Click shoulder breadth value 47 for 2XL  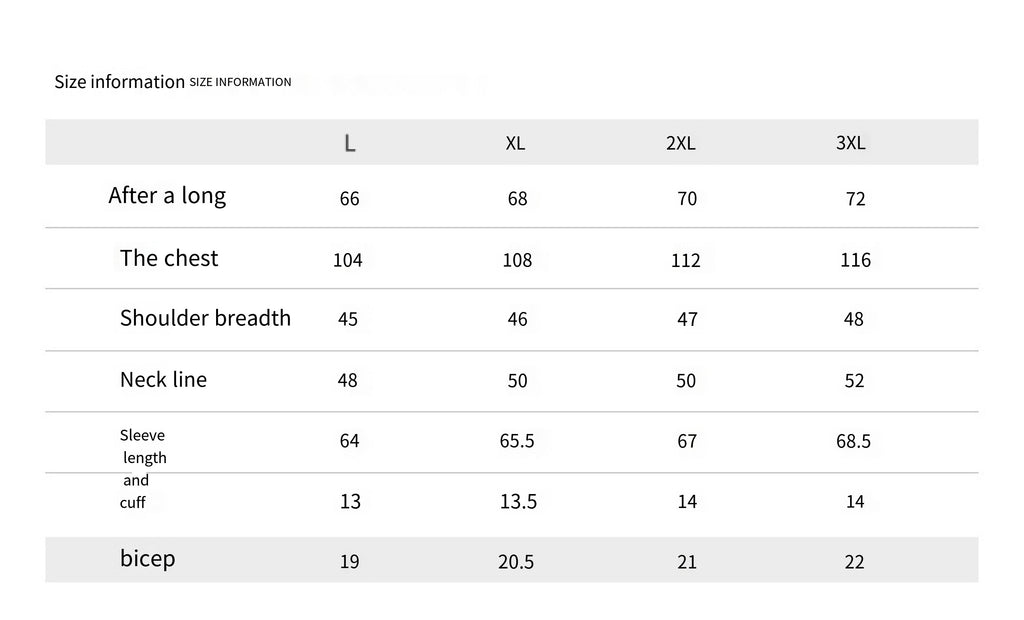[x=687, y=320]
